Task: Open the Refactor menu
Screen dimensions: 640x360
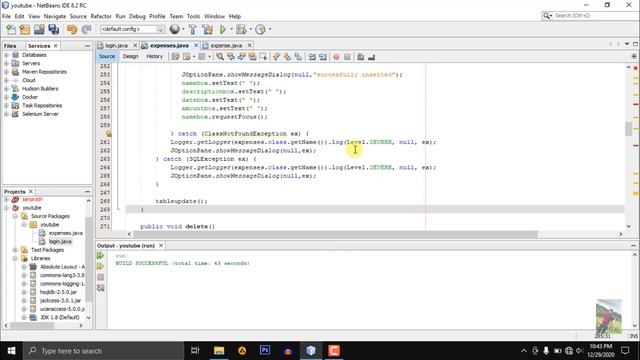Action: (101, 16)
